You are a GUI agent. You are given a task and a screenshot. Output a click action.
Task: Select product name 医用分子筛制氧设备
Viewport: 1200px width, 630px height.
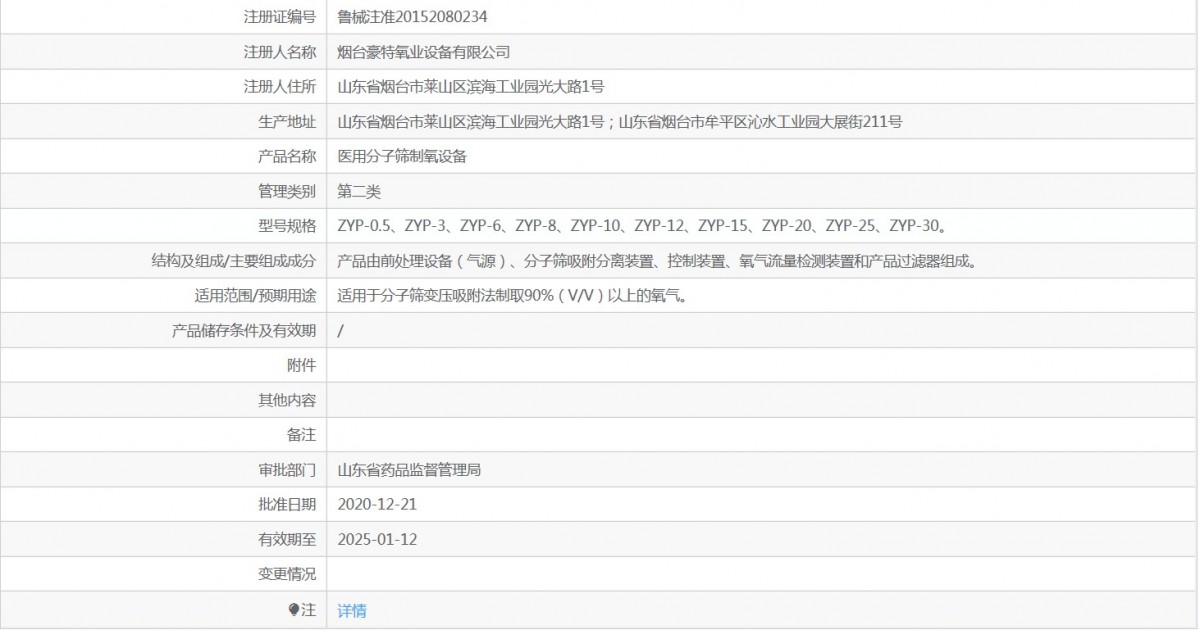402,156
